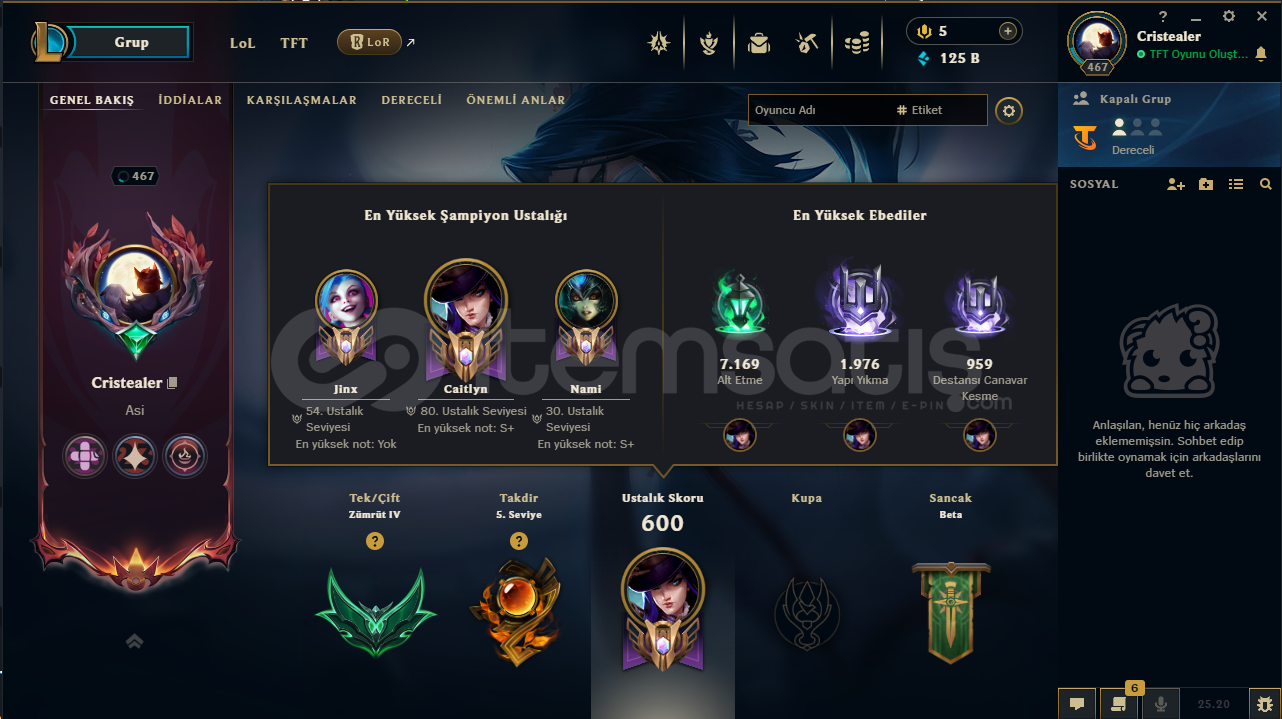Expand the Sosyal panel header
Screen dimensions: 1282x719
tap(1094, 184)
